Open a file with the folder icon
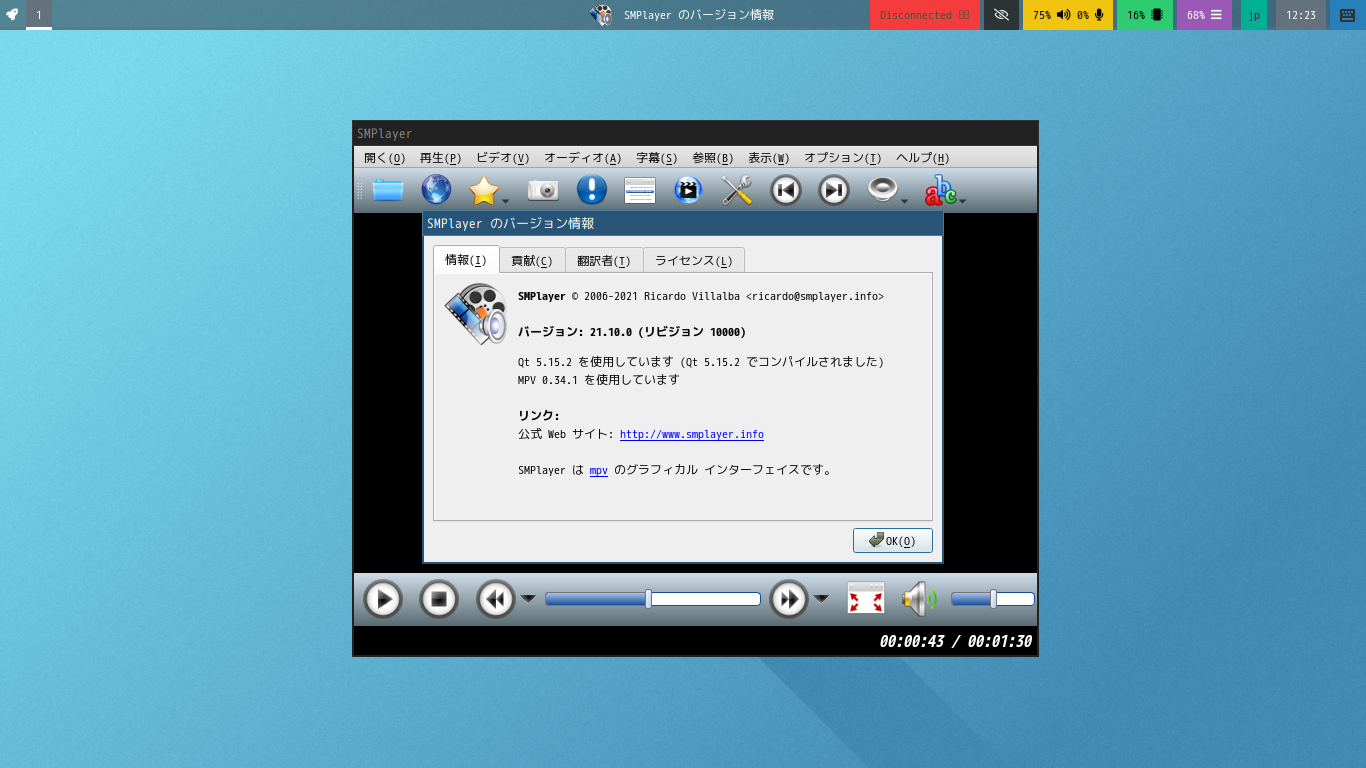This screenshot has width=1366, height=768. point(388,190)
